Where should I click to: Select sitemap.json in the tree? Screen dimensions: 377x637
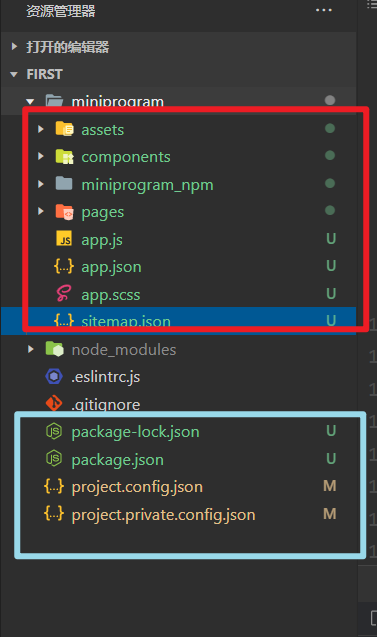[178, 321]
